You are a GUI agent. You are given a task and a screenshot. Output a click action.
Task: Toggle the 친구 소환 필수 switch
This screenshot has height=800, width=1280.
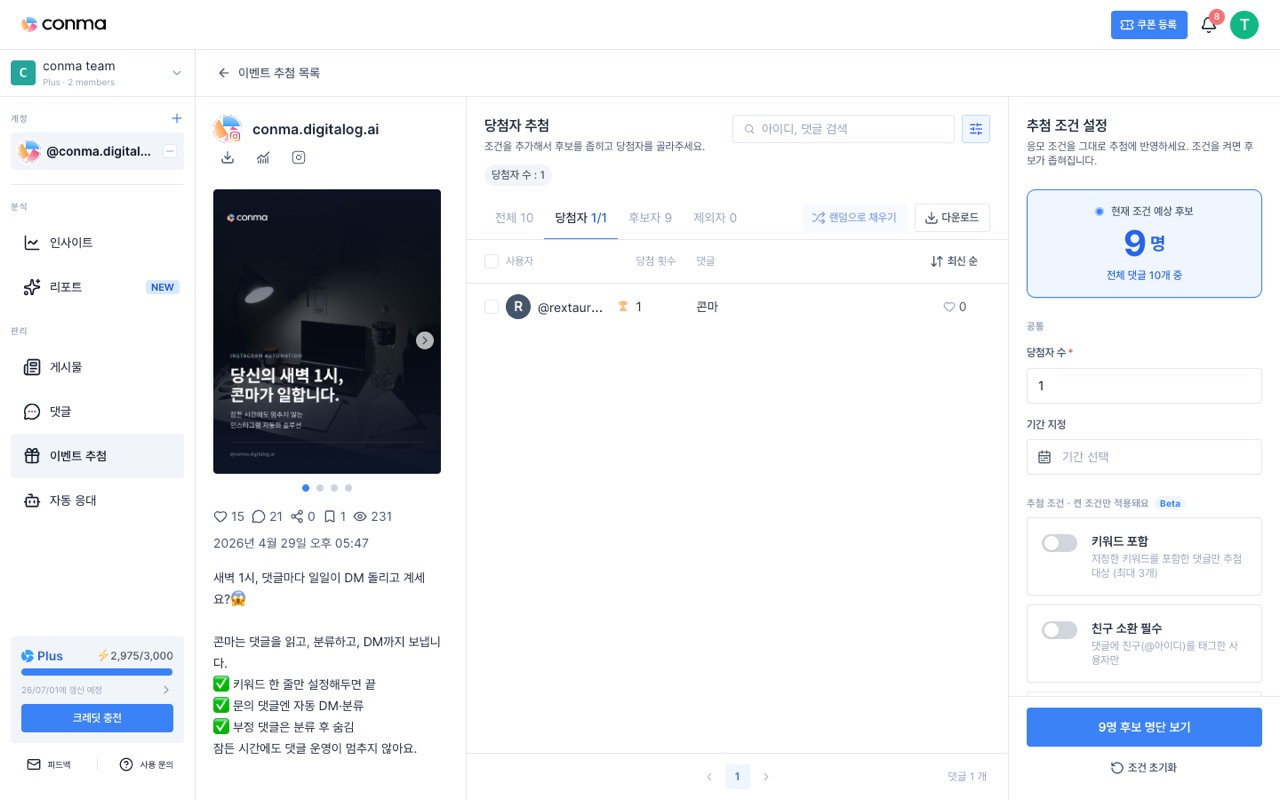pos(1059,630)
